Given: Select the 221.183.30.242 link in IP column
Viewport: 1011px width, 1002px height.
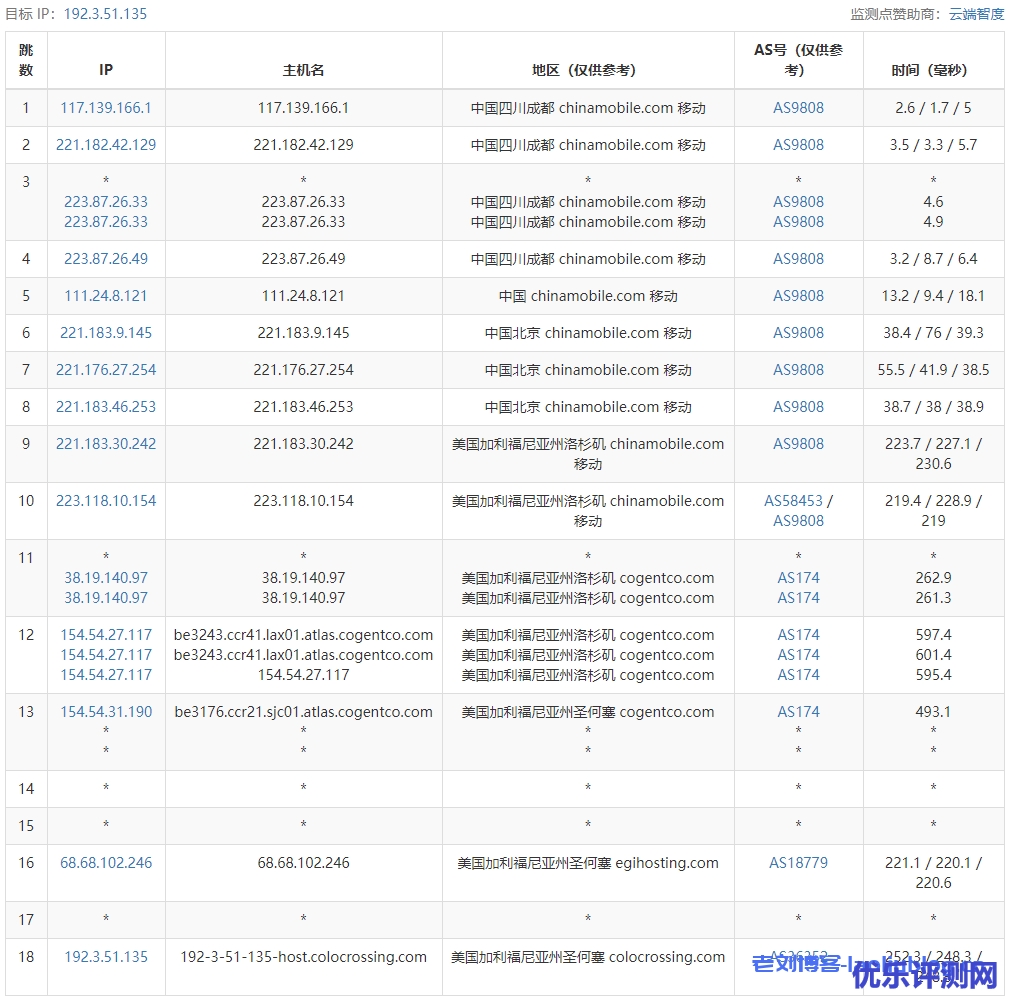Looking at the screenshot, I should click(106, 444).
